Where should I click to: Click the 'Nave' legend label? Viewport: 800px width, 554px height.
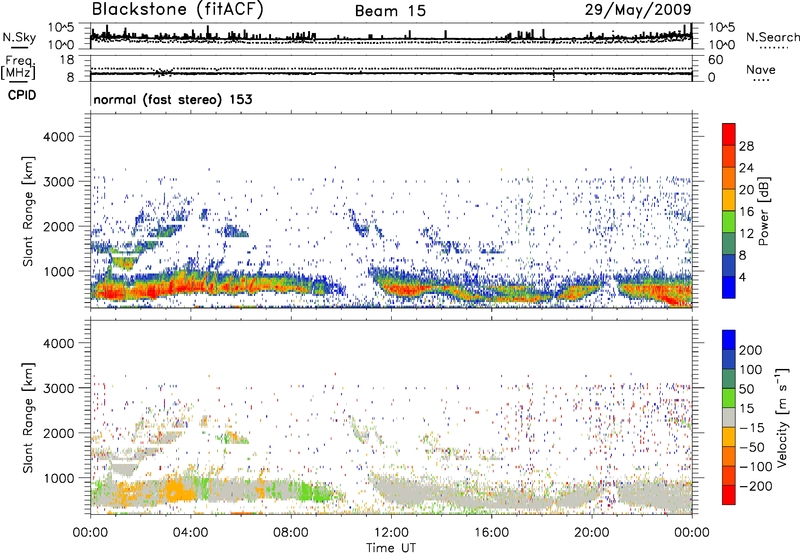pyautogui.click(x=761, y=69)
